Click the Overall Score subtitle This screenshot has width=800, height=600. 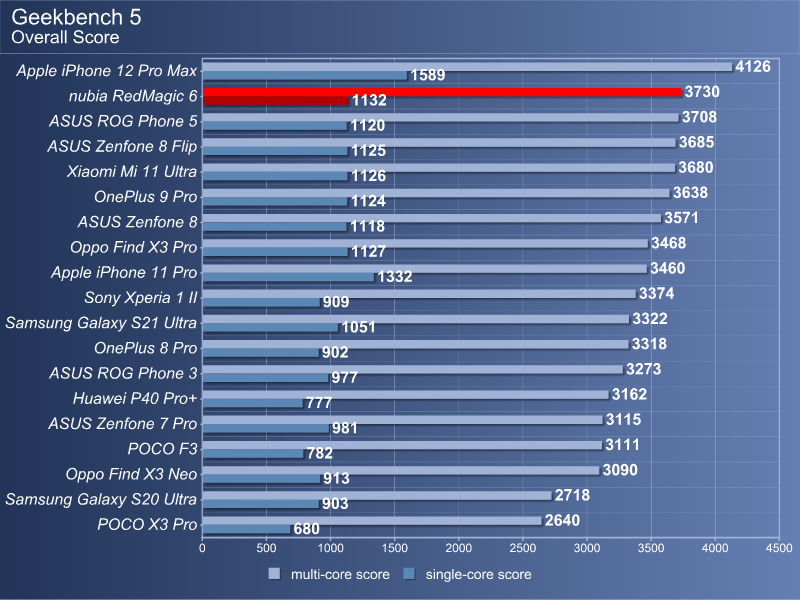point(65,37)
